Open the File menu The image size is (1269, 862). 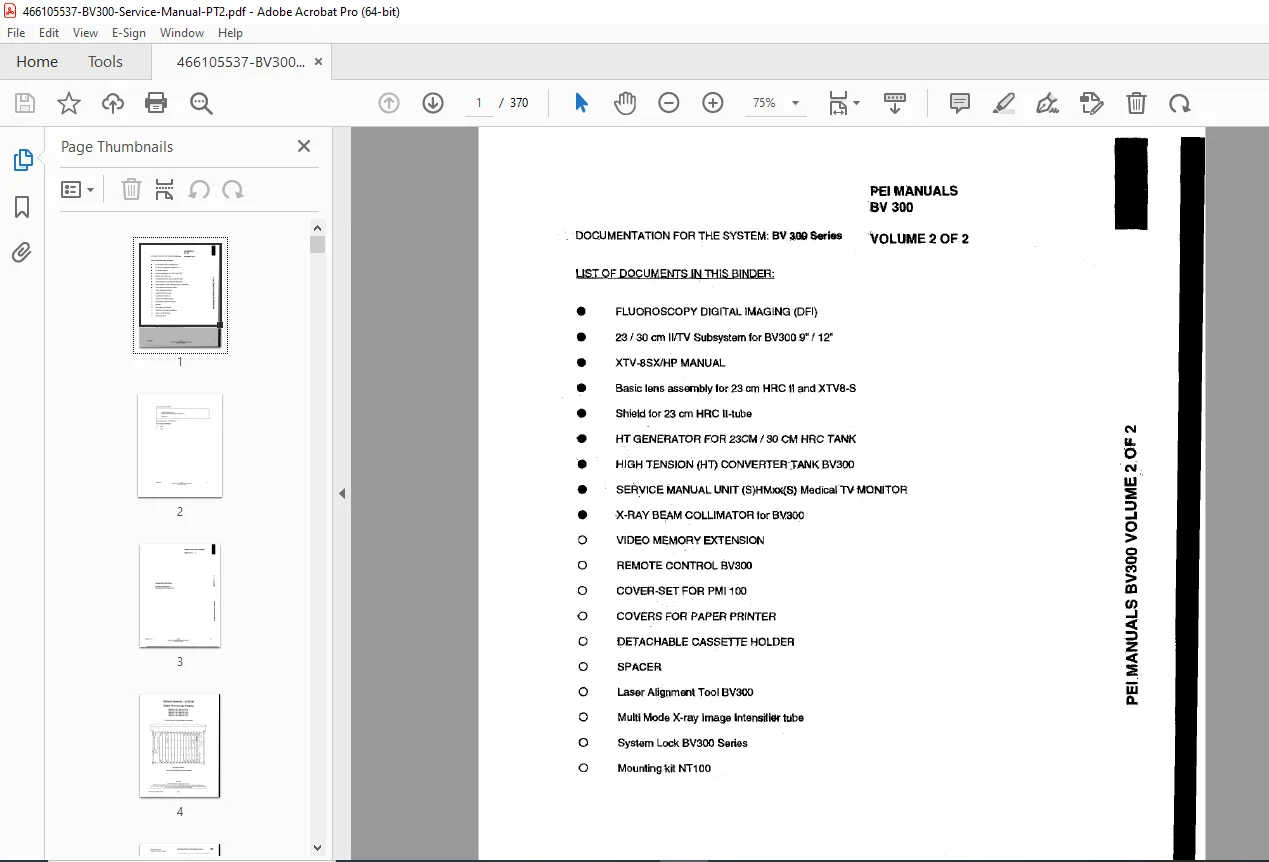[x=16, y=33]
